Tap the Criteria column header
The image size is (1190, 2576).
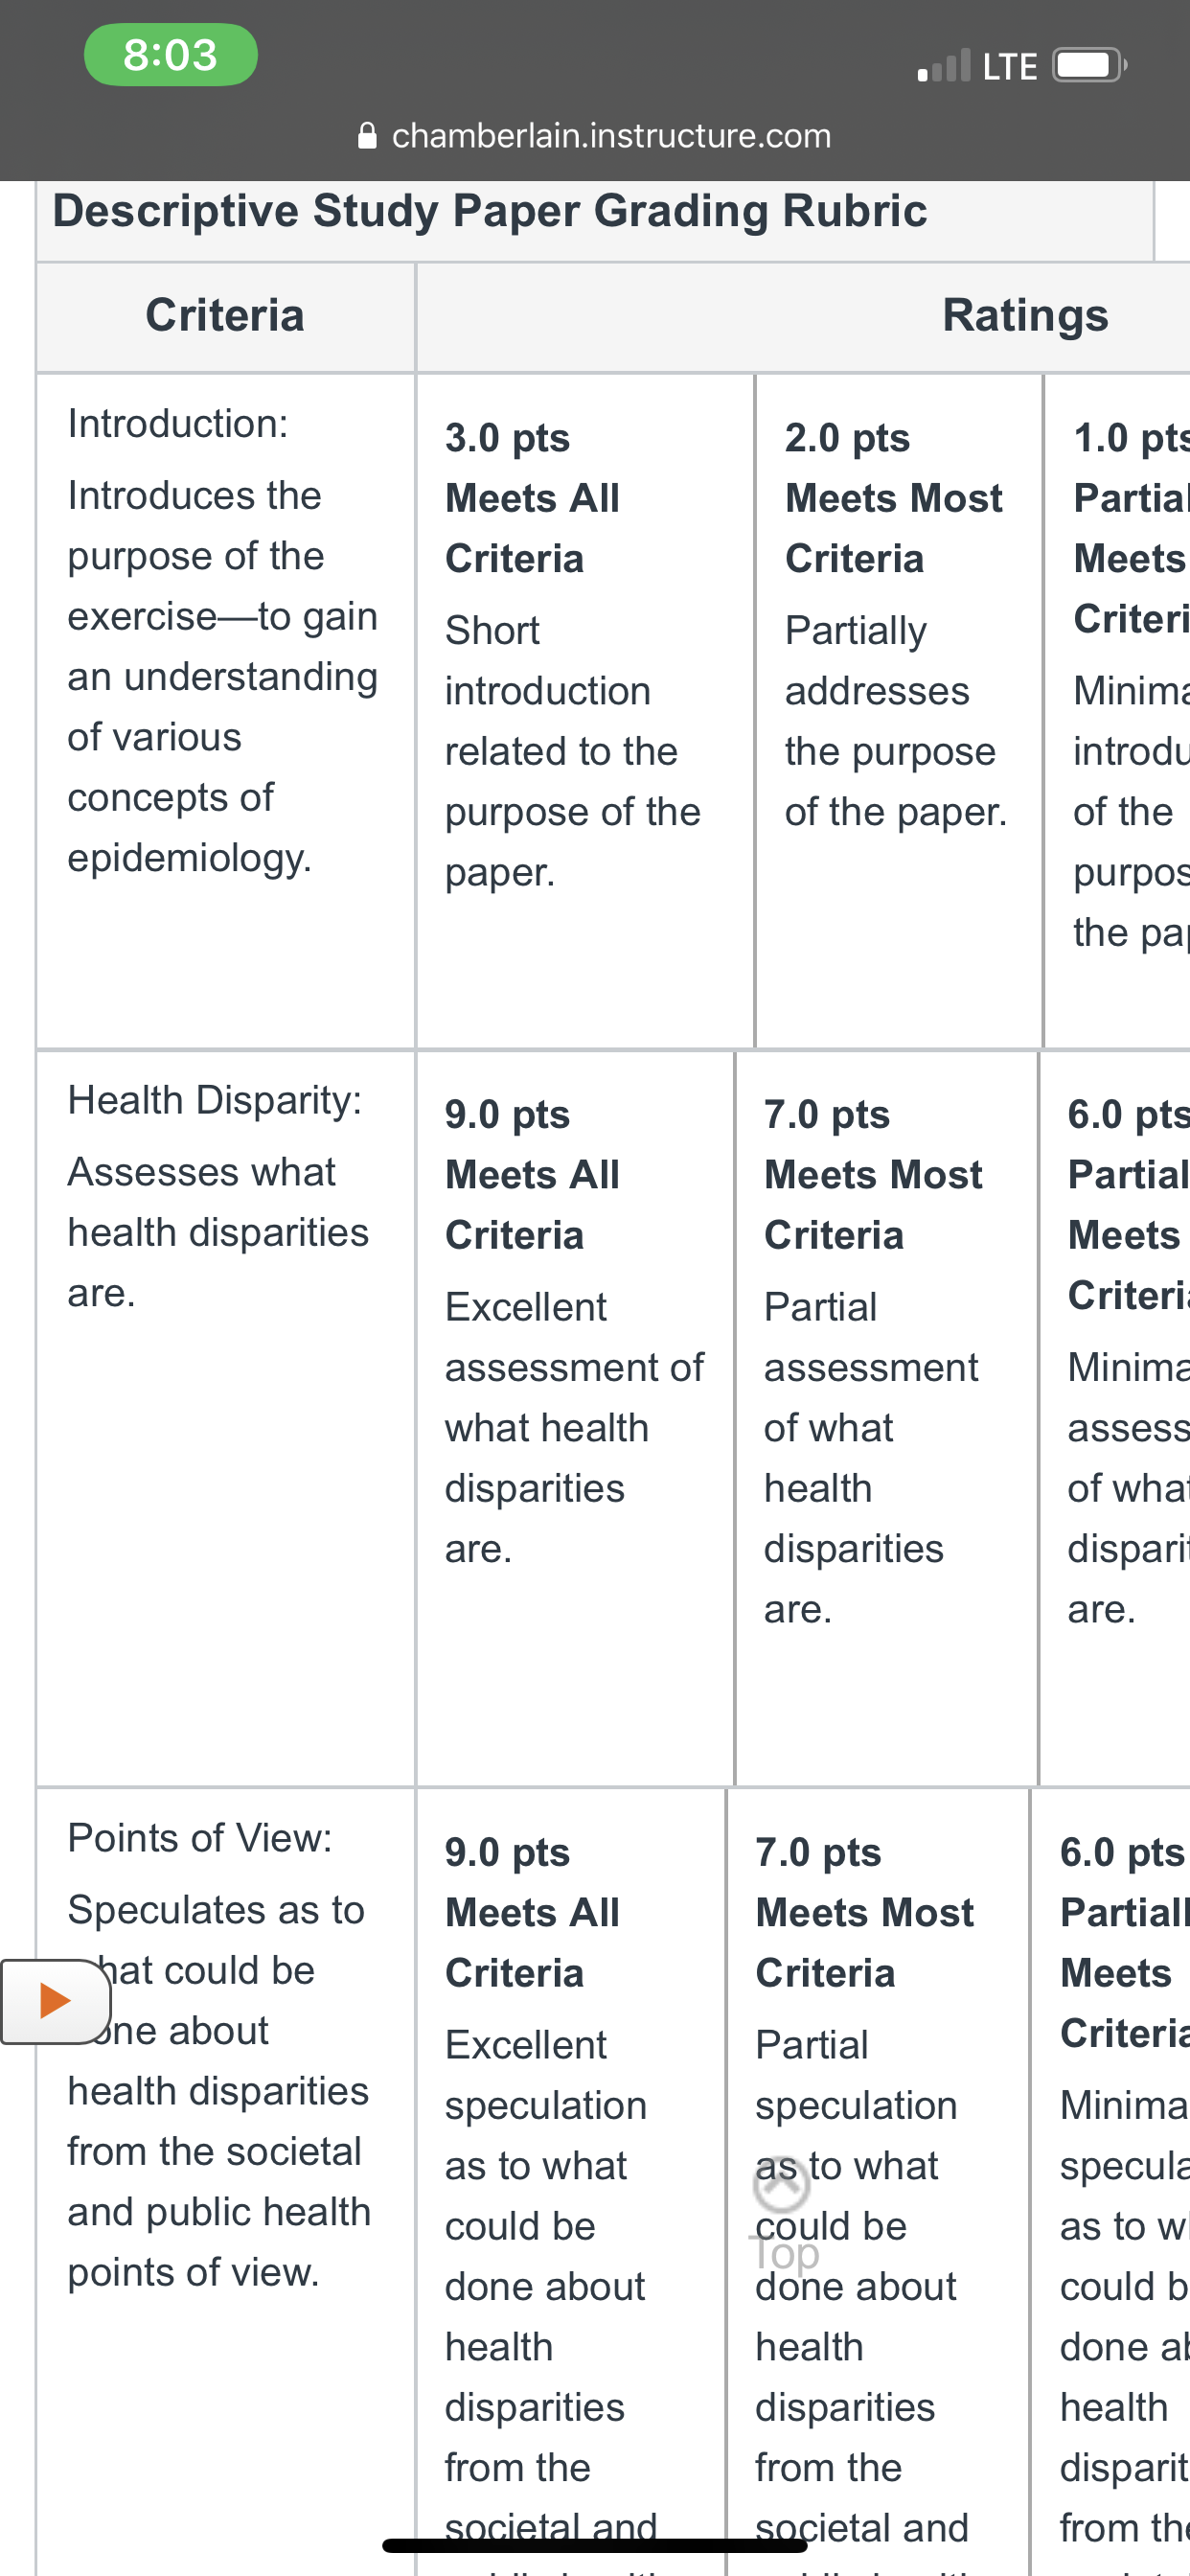(225, 316)
